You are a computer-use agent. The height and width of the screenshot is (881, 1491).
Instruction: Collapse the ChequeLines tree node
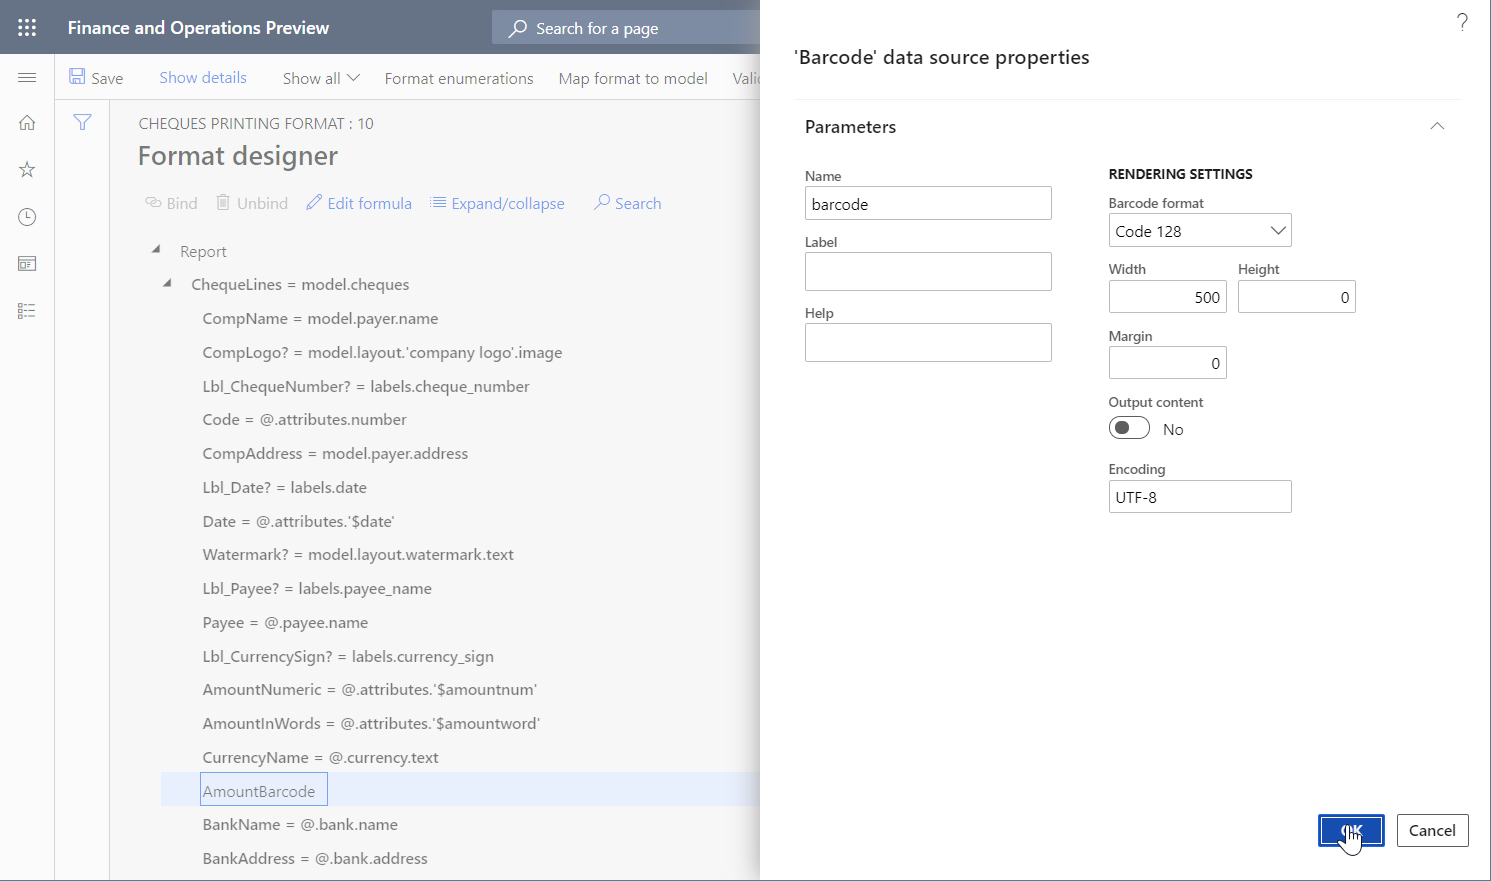167,283
